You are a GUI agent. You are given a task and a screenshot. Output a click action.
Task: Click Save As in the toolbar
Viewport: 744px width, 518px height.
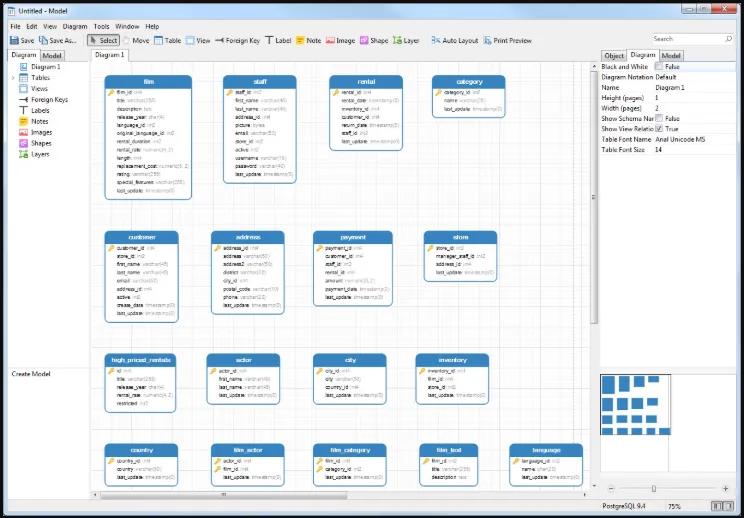pyautogui.click(x=58, y=40)
